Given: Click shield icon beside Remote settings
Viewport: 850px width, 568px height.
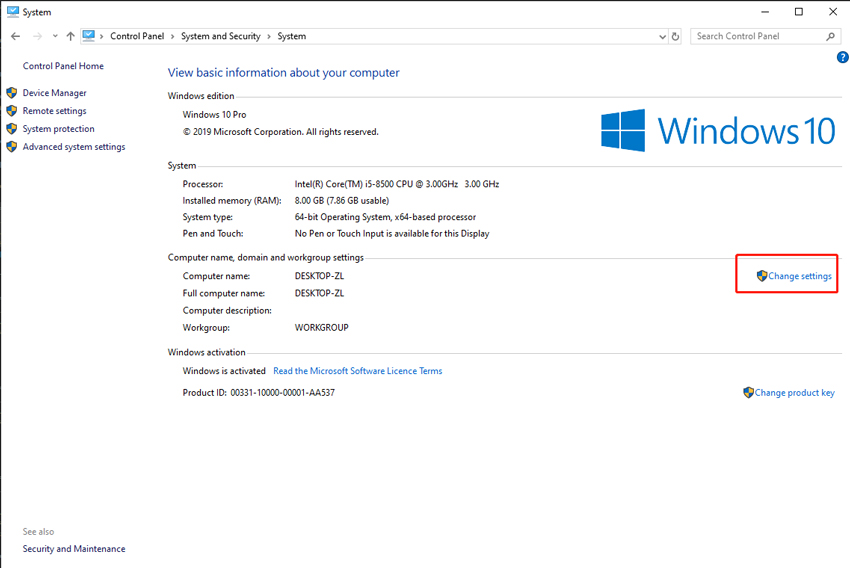Looking at the screenshot, I should click(x=12, y=111).
